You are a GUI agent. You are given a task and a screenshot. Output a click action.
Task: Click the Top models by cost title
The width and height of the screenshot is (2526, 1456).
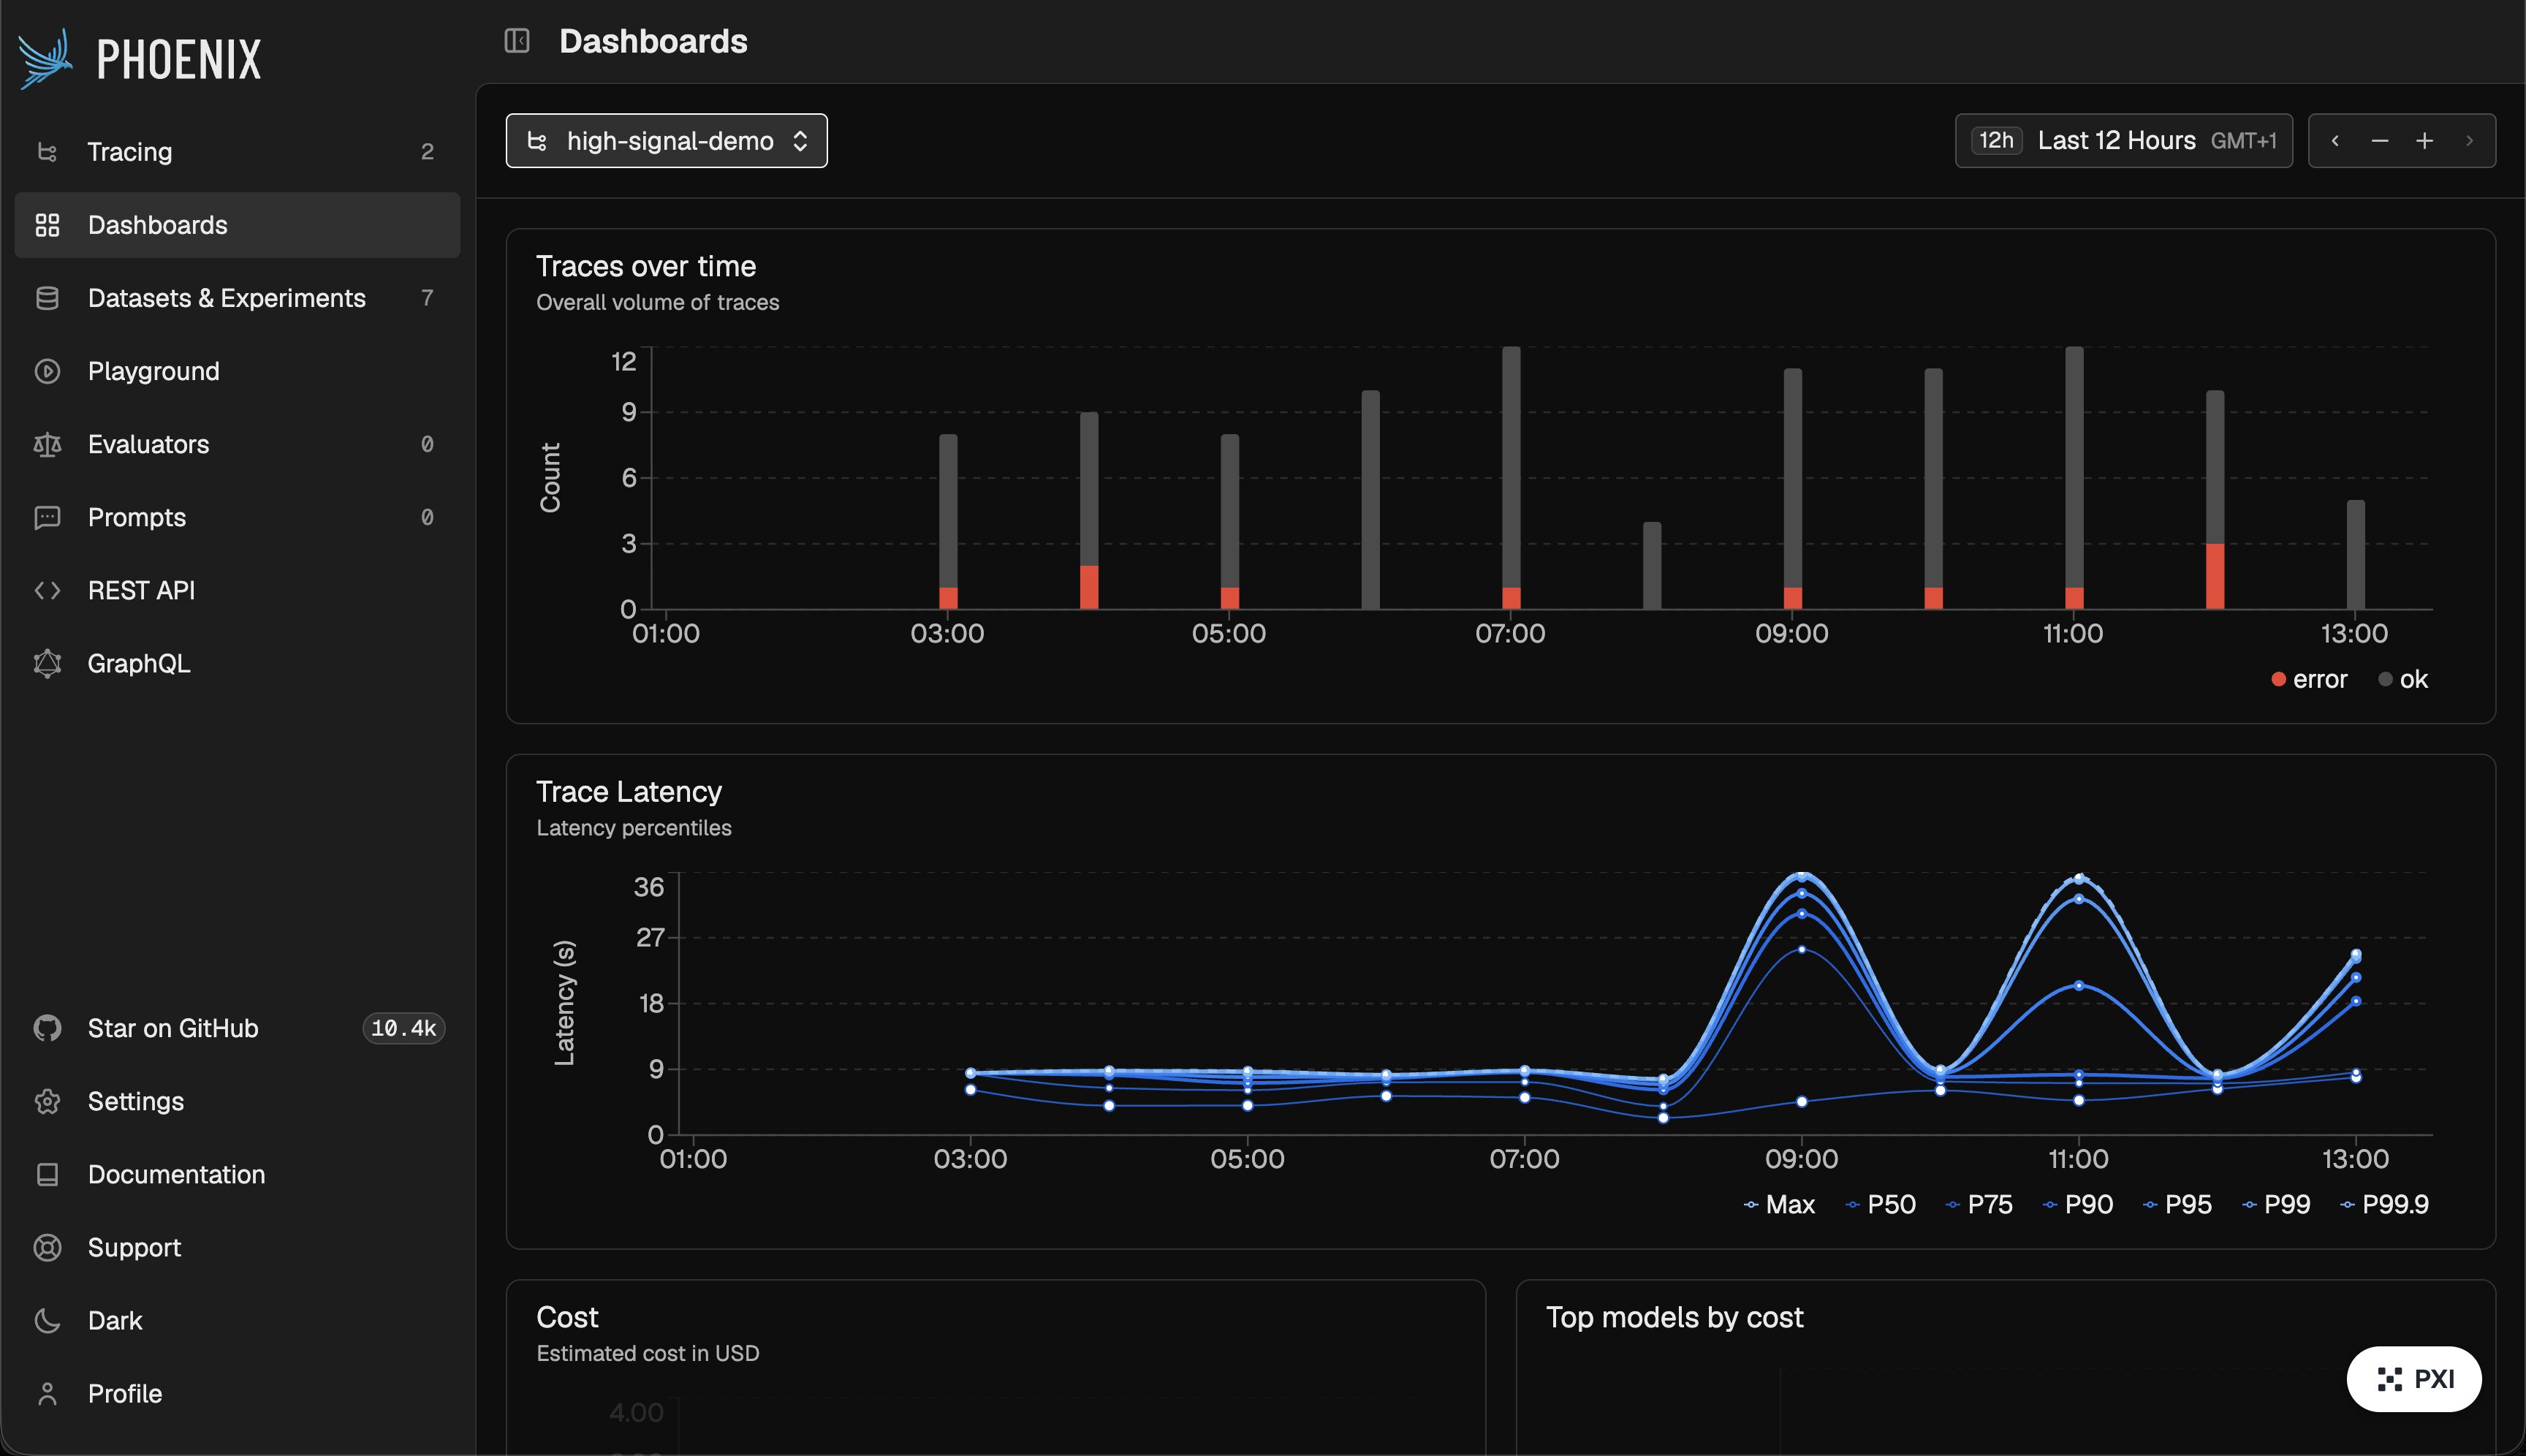[x=1675, y=1317]
